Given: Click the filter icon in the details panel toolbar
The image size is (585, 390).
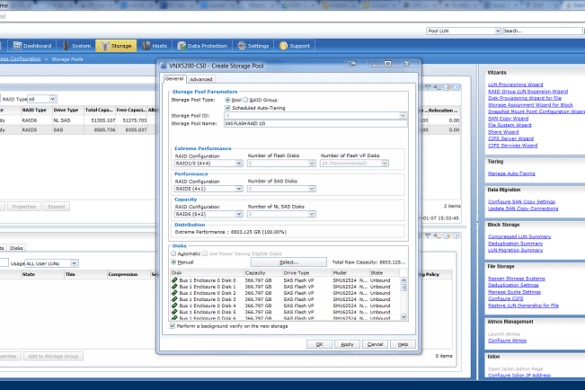Looking at the screenshot, I should 428,236.
